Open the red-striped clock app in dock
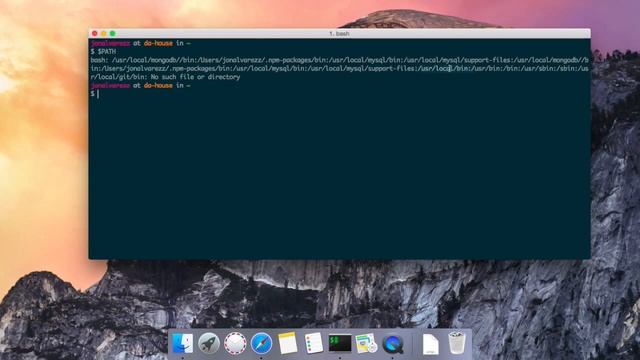 [235, 343]
